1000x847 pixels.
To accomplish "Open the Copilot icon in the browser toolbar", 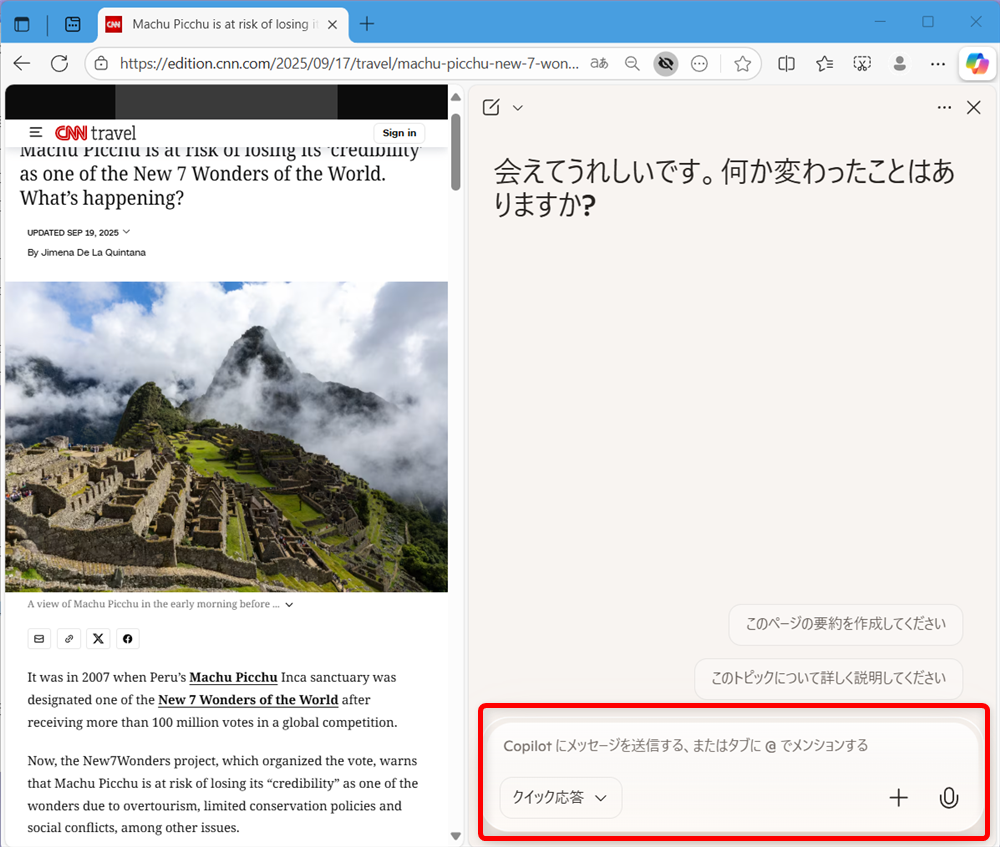I will click(x=977, y=63).
